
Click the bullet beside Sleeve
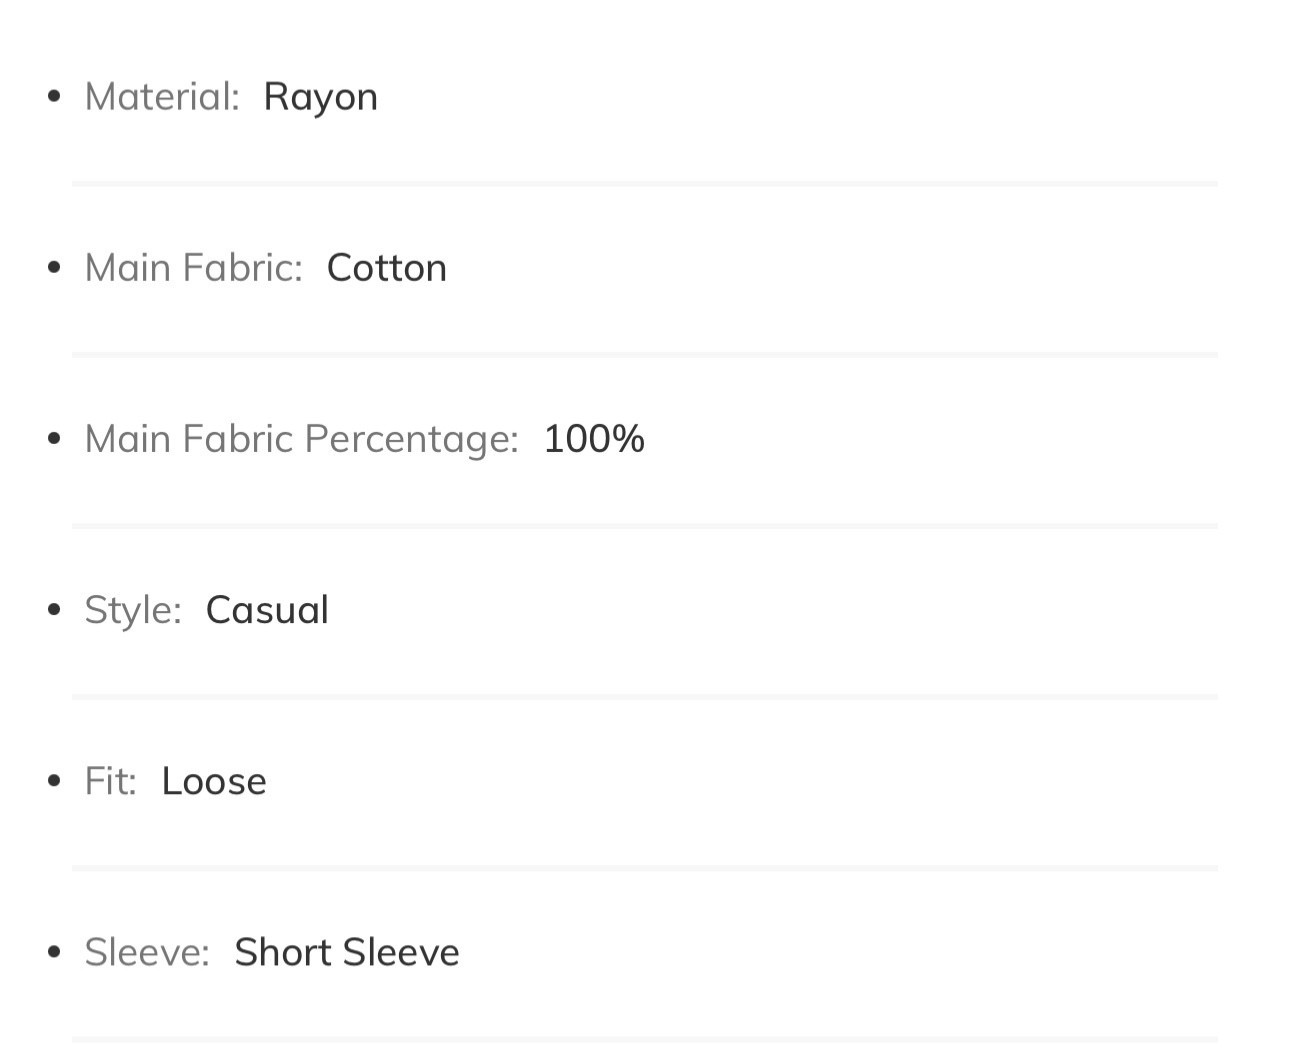tap(55, 952)
